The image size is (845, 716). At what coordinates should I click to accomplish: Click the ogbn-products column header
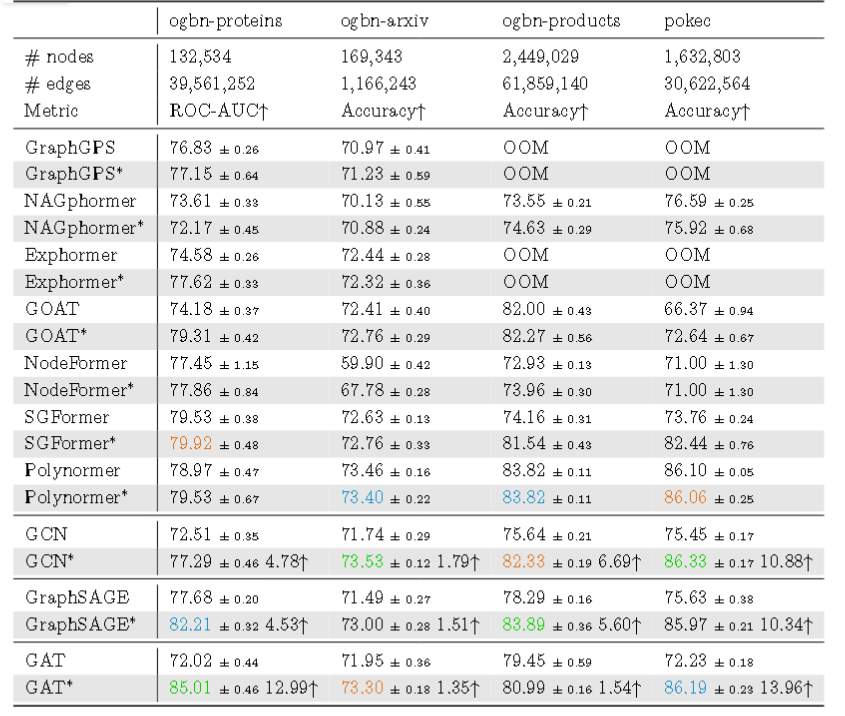561,20
